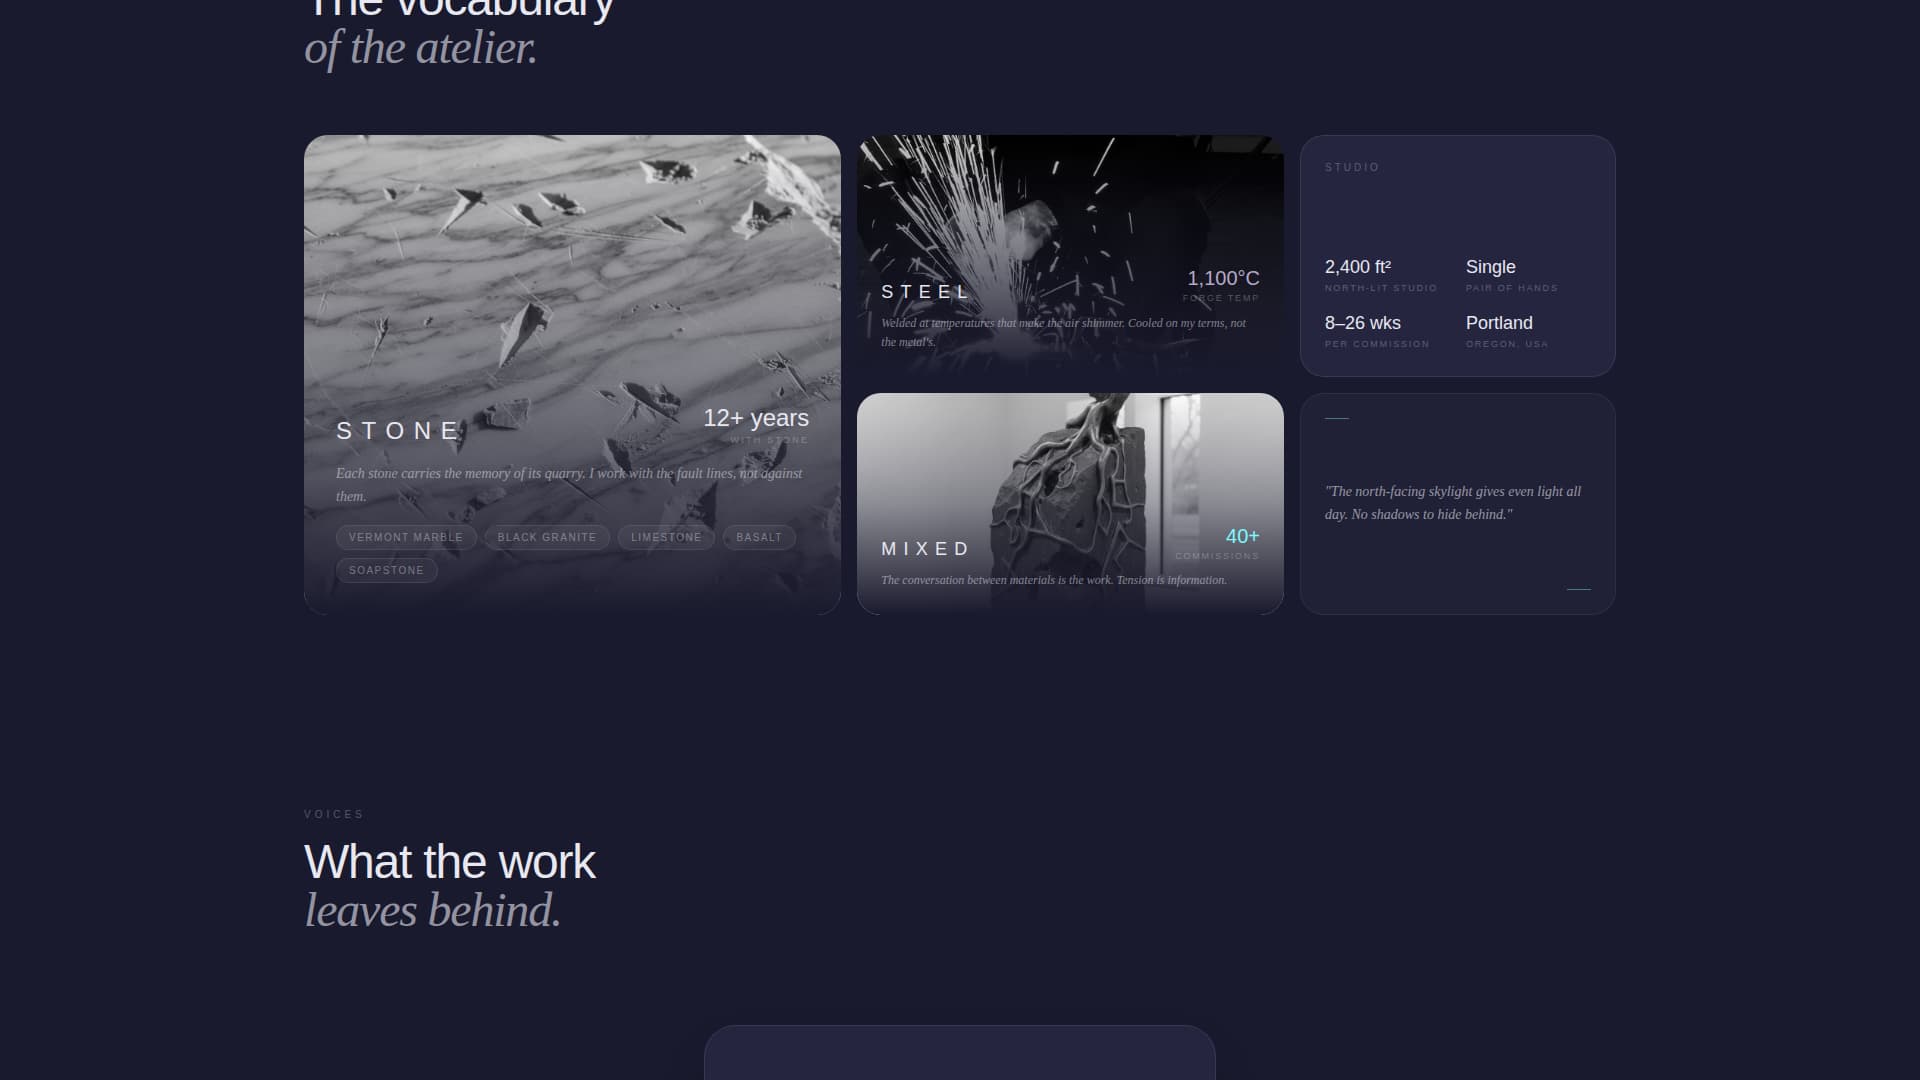Click the '2,400 ft²' studio value

coord(1358,267)
